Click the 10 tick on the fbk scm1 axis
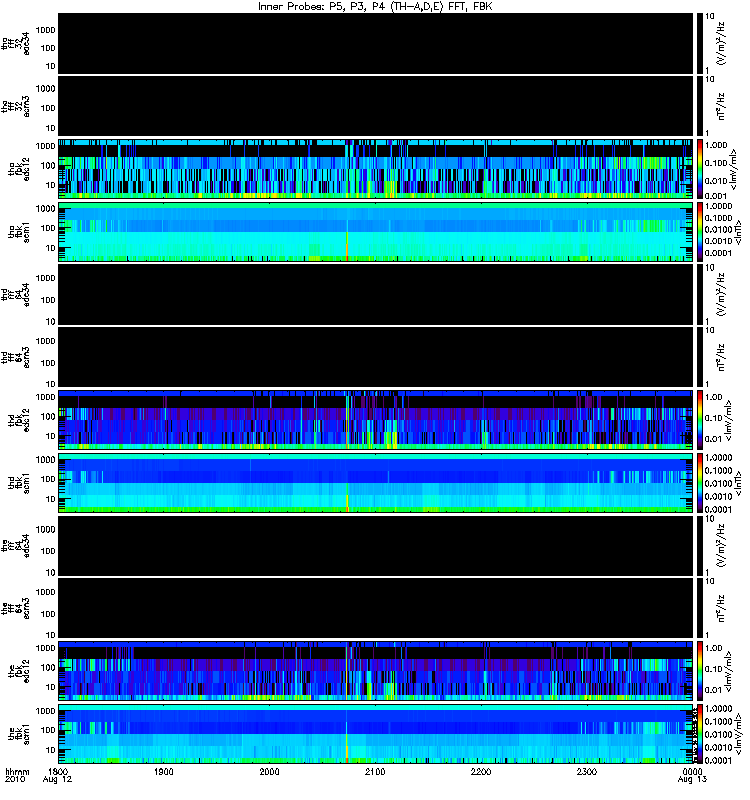 pyautogui.click(x=51, y=750)
